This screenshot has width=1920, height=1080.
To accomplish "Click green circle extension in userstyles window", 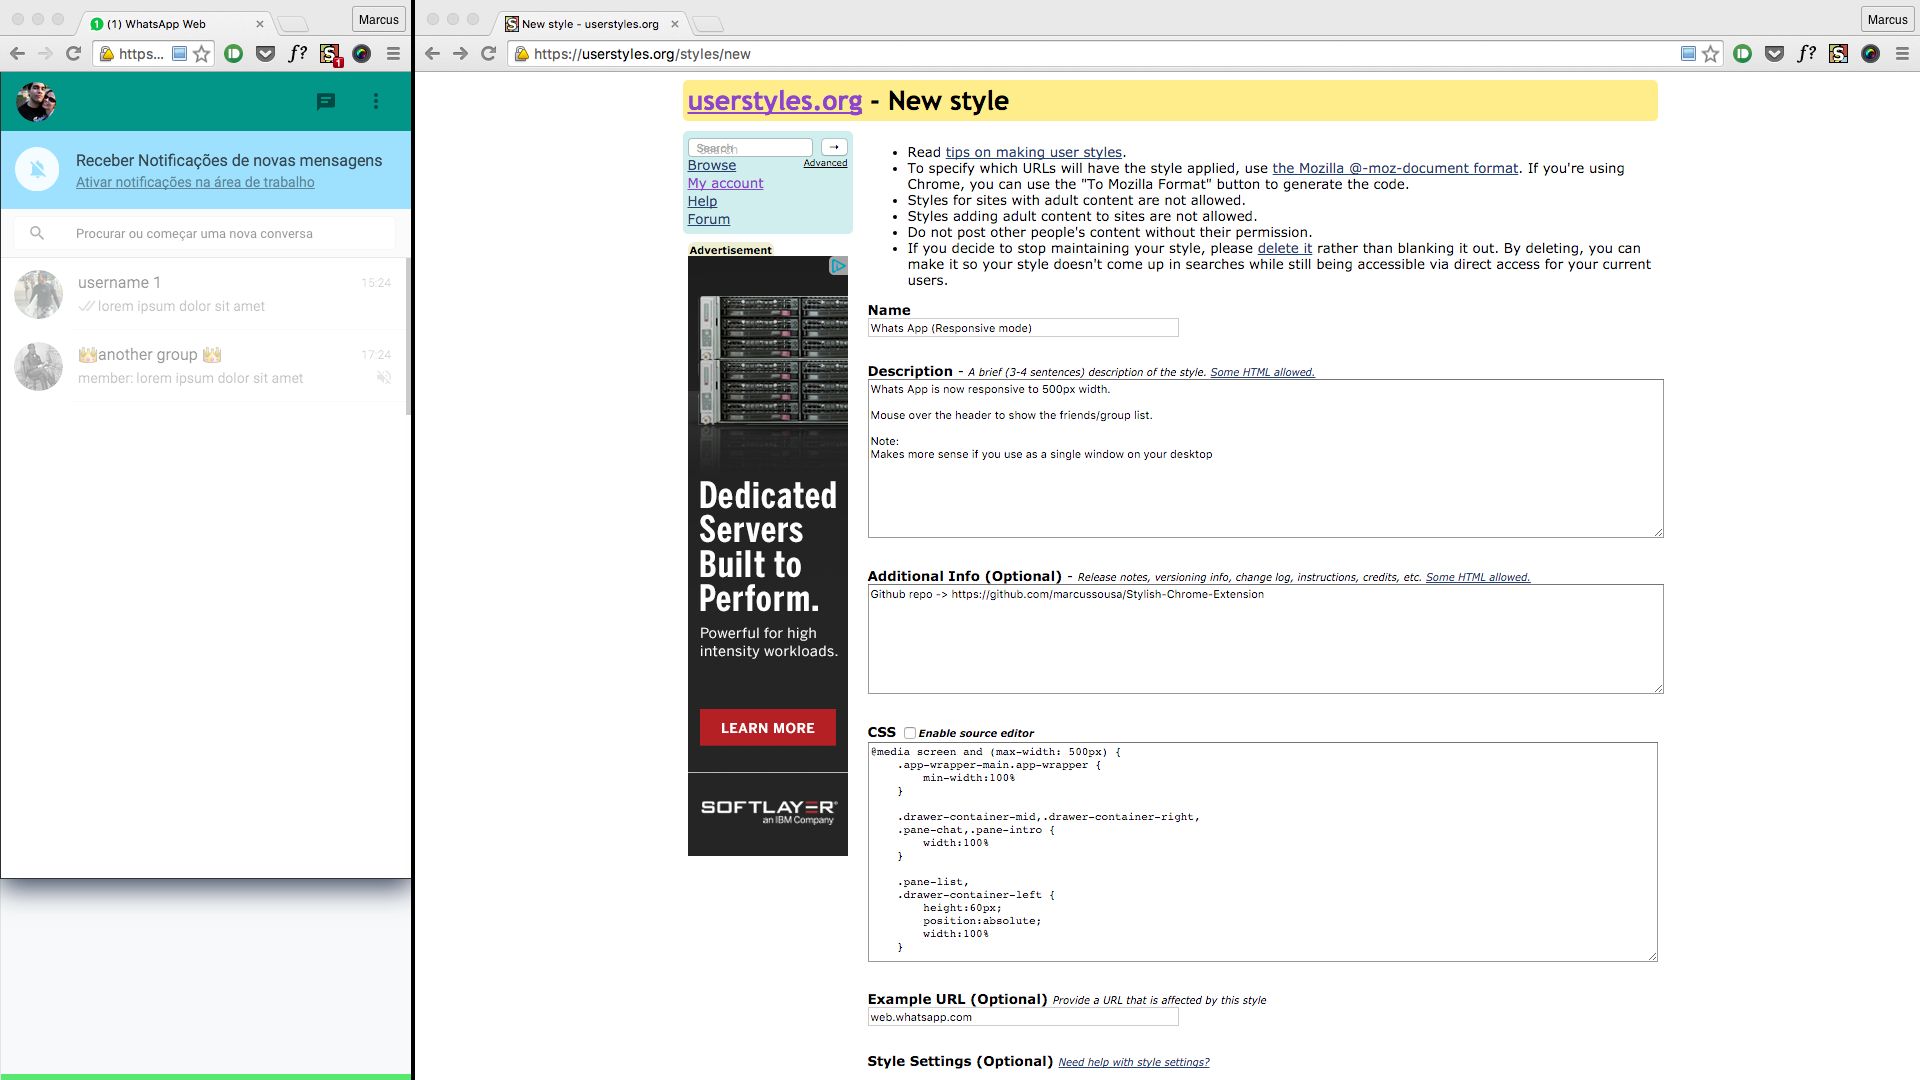I will (1743, 54).
